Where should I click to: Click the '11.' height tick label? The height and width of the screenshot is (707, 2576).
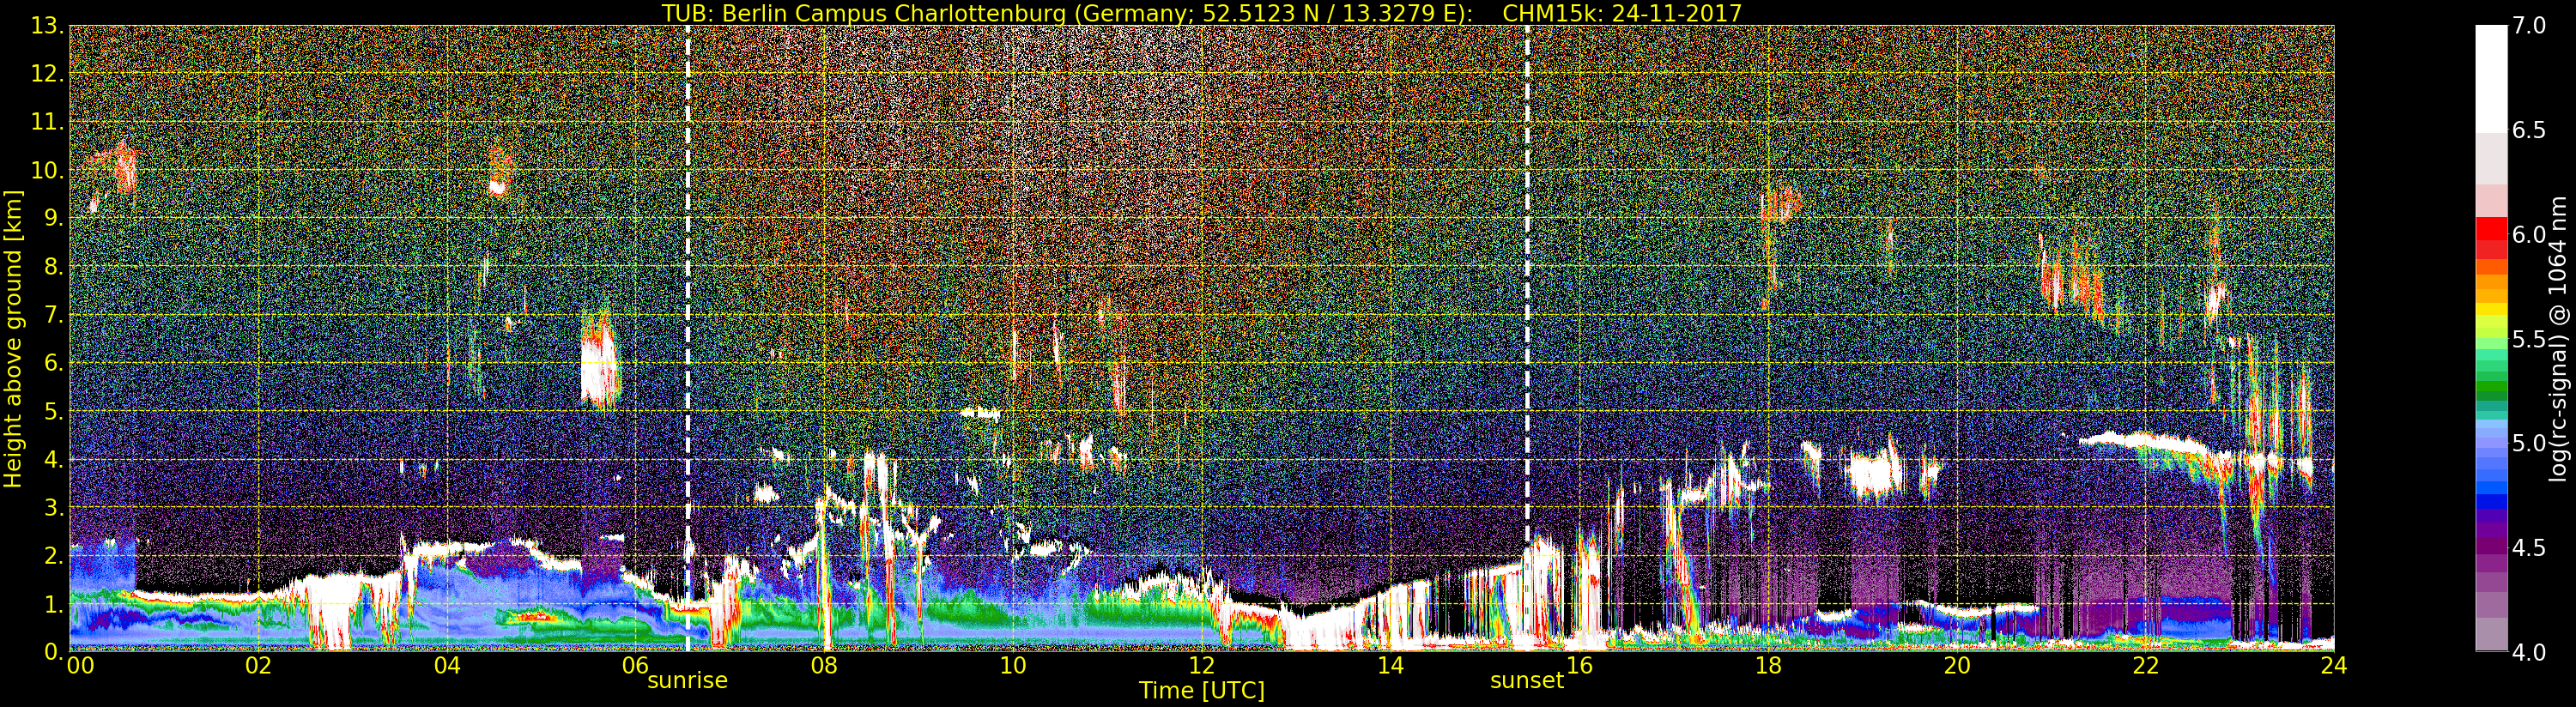48,122
